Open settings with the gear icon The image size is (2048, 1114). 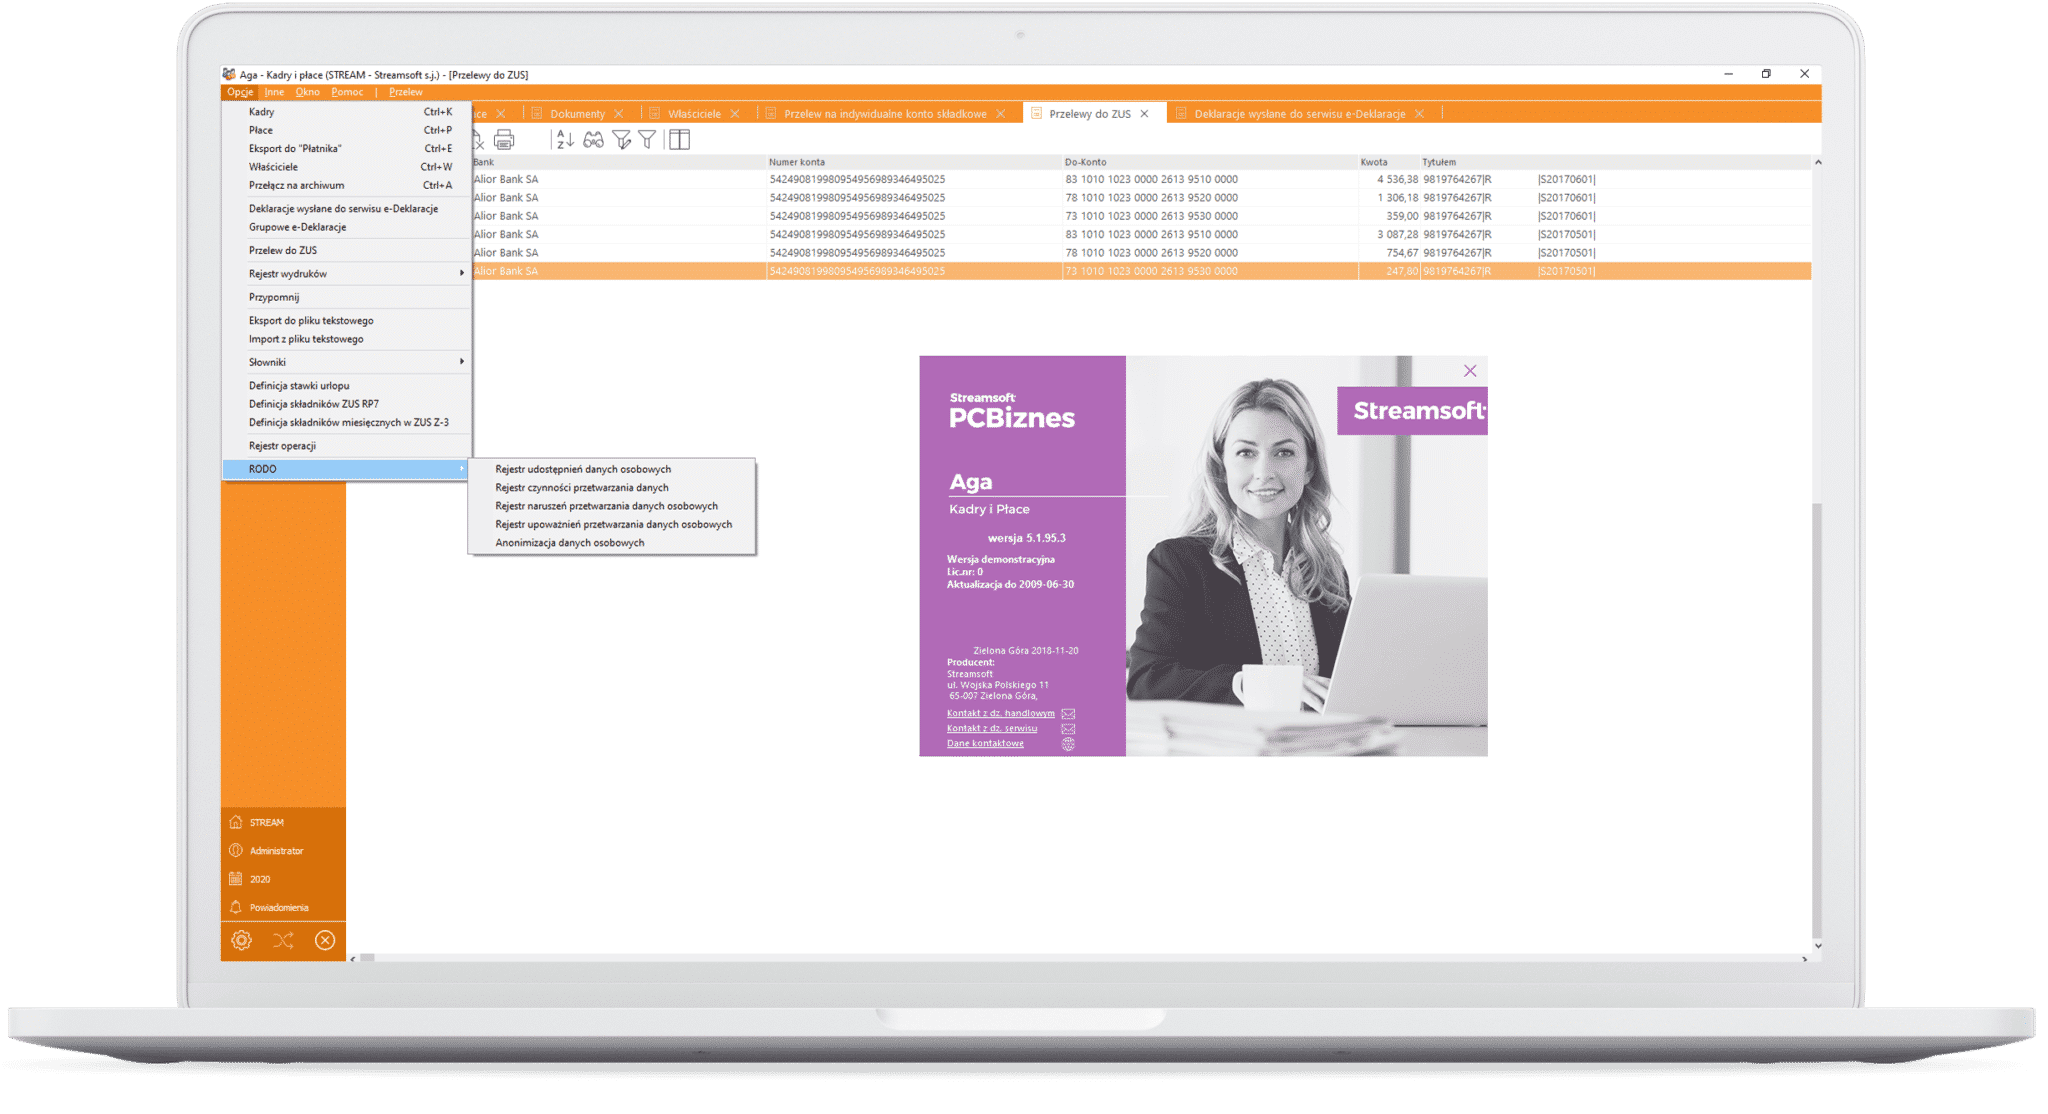tap(241, 940)
